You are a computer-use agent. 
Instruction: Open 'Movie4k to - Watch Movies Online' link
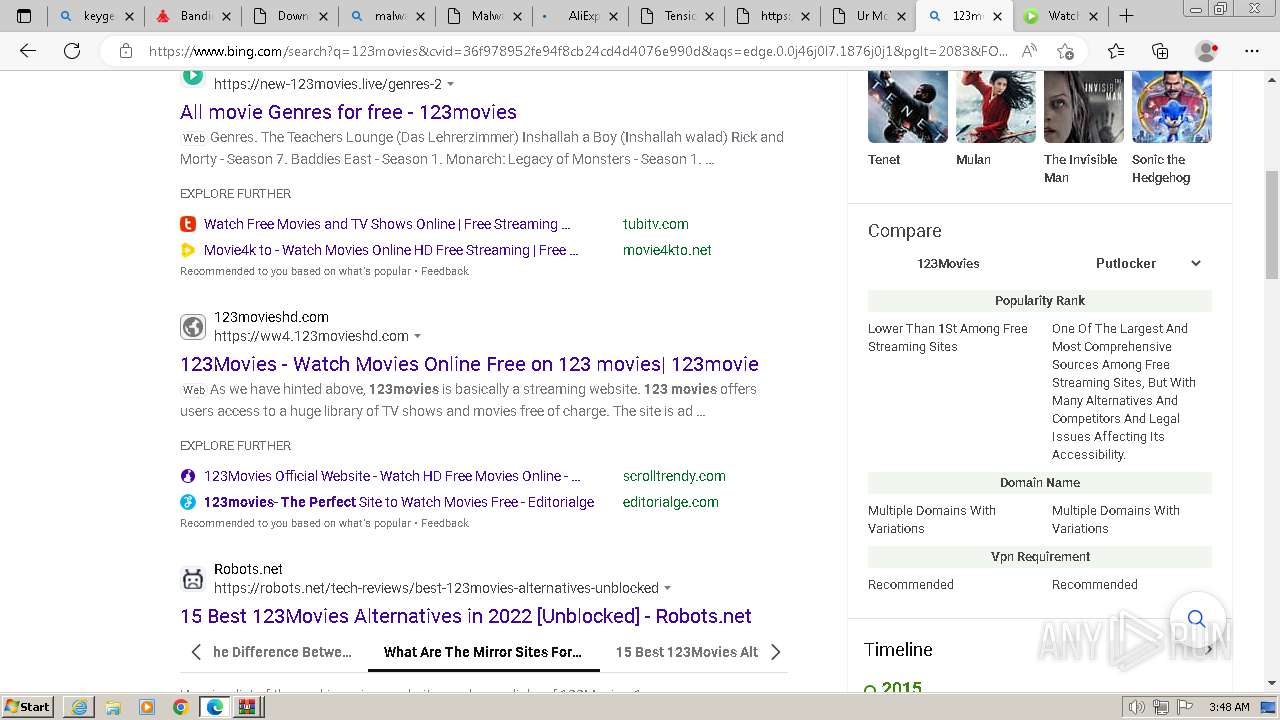point(391,250)
